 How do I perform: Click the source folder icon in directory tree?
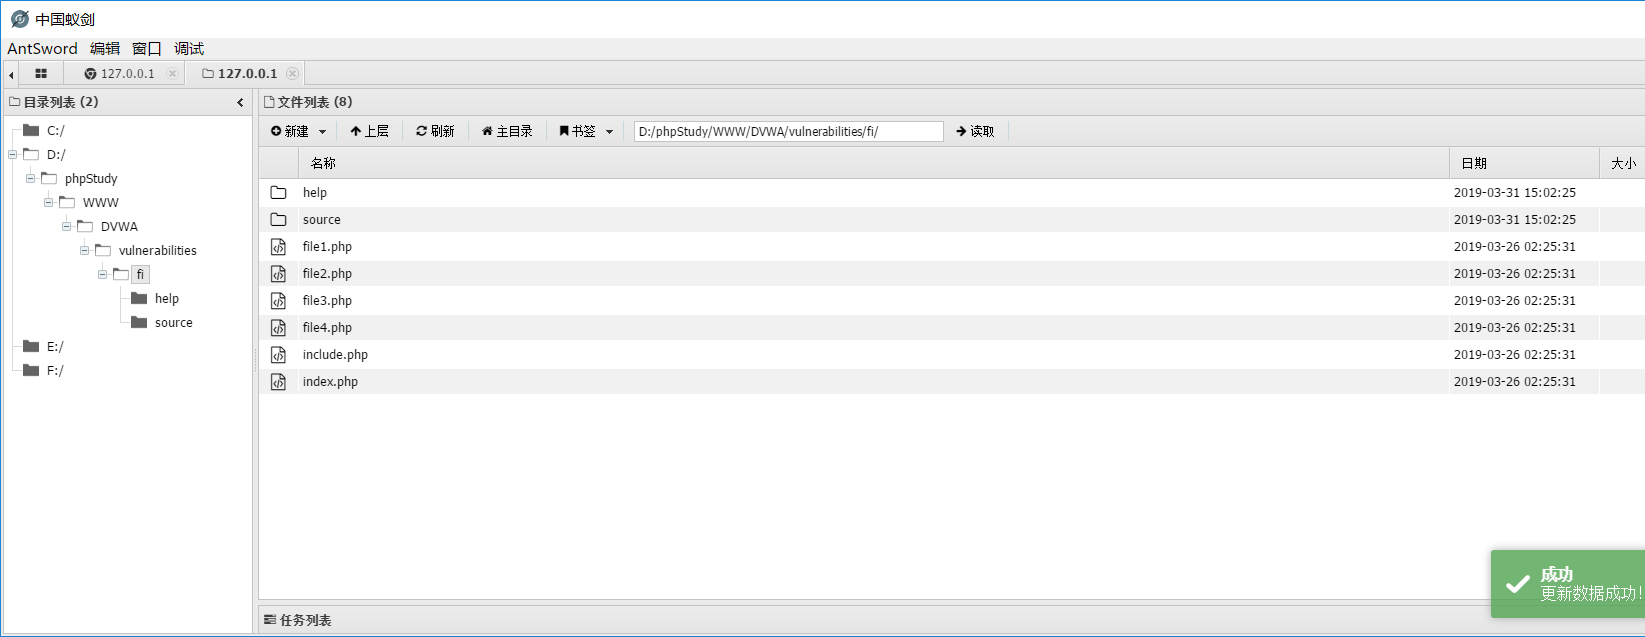pyautogui.click(x=139, y=322)
